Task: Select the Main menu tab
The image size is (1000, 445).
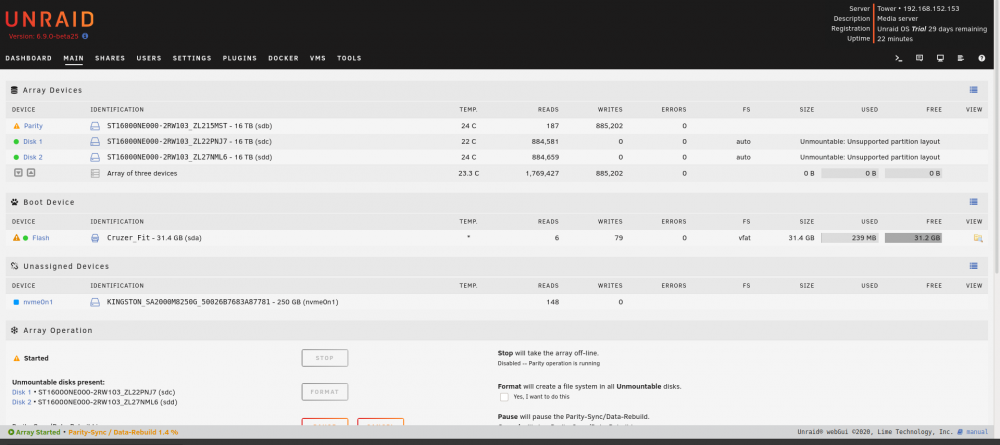Action: click(73, 58)
